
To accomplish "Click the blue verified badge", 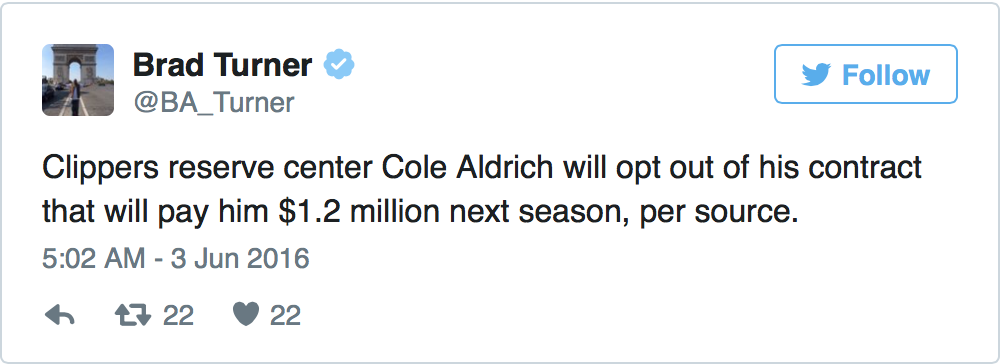I will coord(339,64).
